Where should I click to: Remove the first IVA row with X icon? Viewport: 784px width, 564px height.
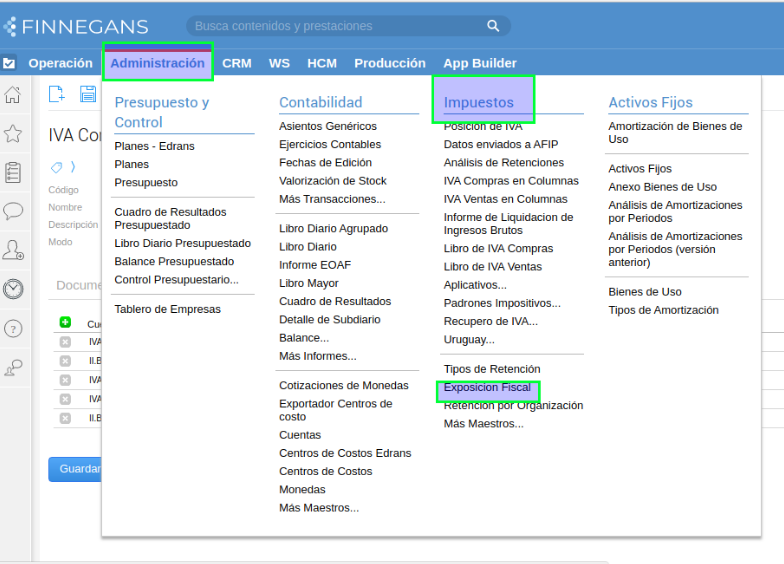65,342
